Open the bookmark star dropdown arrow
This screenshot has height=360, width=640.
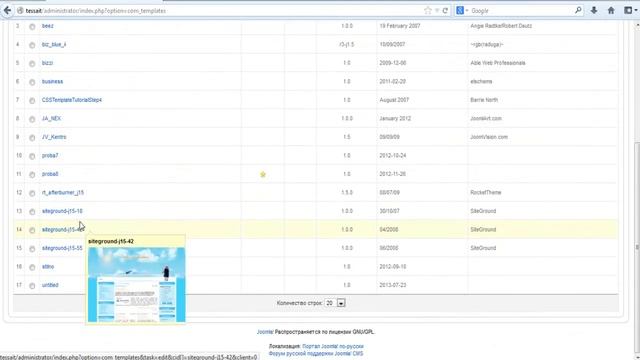point(437,11)
